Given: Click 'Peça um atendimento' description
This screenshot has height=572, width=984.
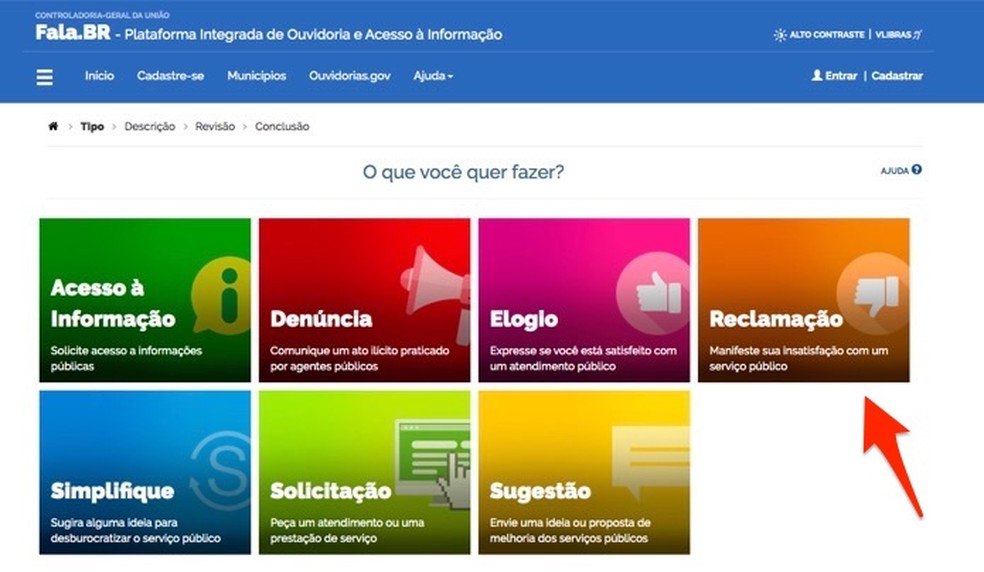Looking at the screenshot, I should coord(347,531).
